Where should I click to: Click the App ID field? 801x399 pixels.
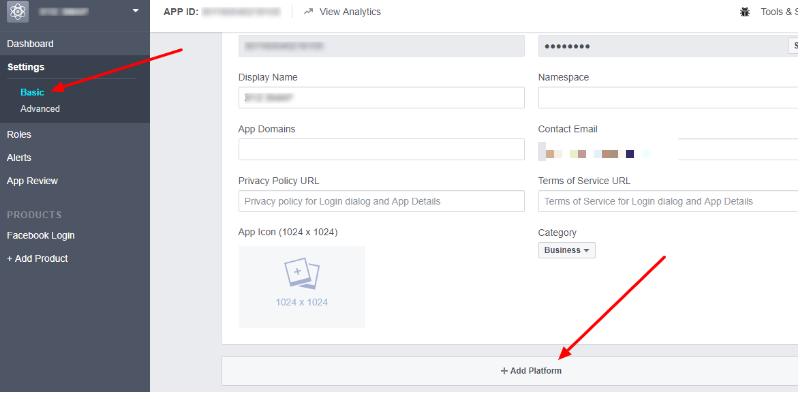(x=381, y=46)
